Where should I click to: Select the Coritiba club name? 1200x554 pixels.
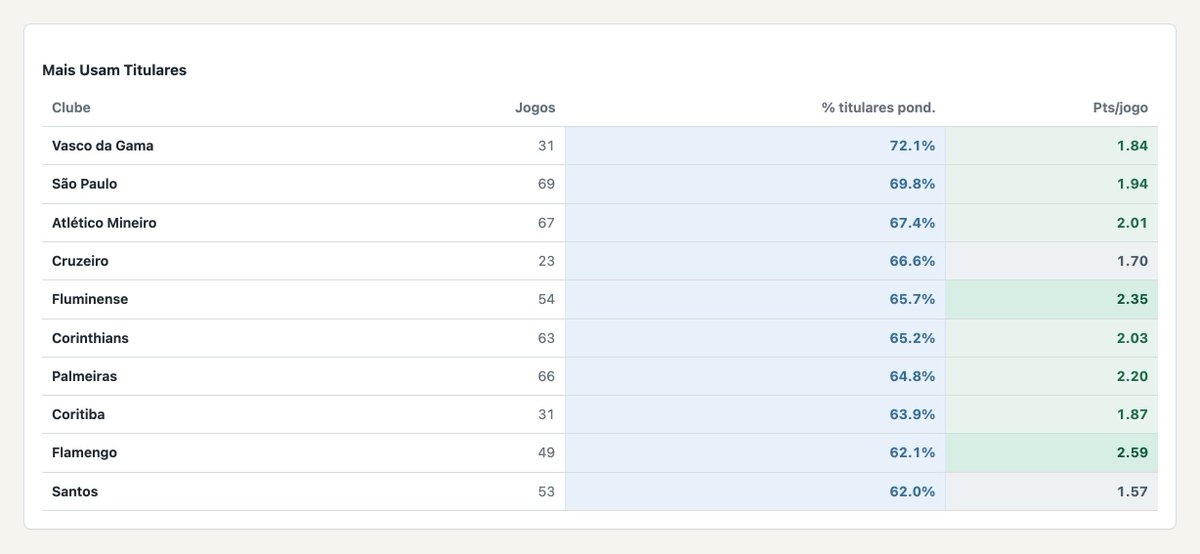(x=78, y=414)
